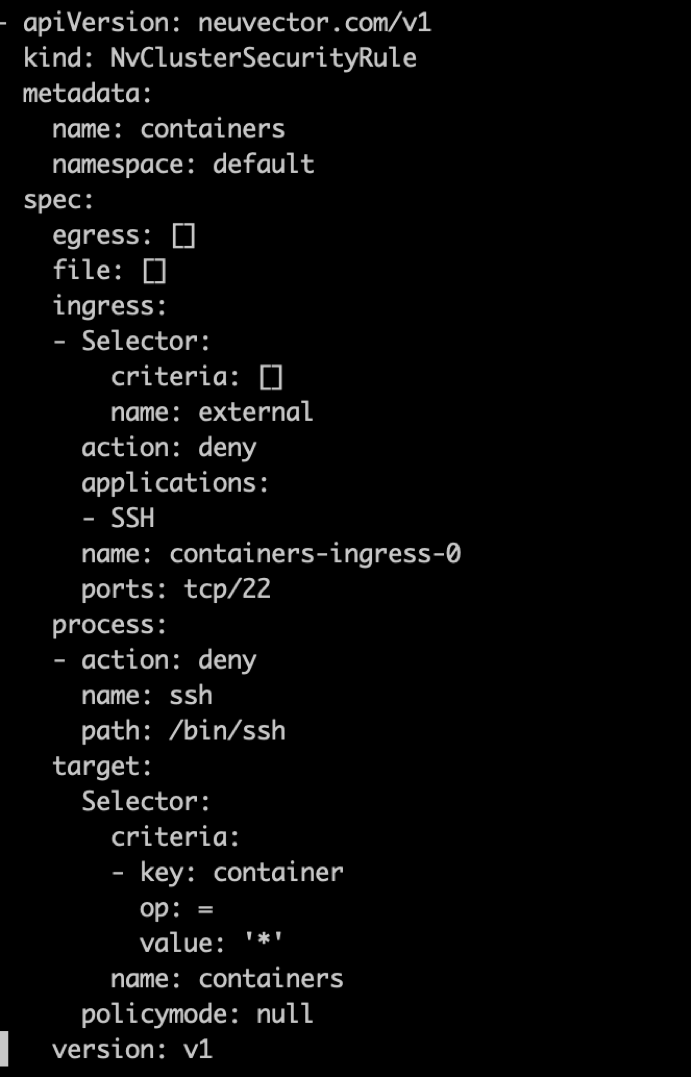The image size is (691, 1077).
Task: Click the terminal cursor block
Action: pos(3,1049)
